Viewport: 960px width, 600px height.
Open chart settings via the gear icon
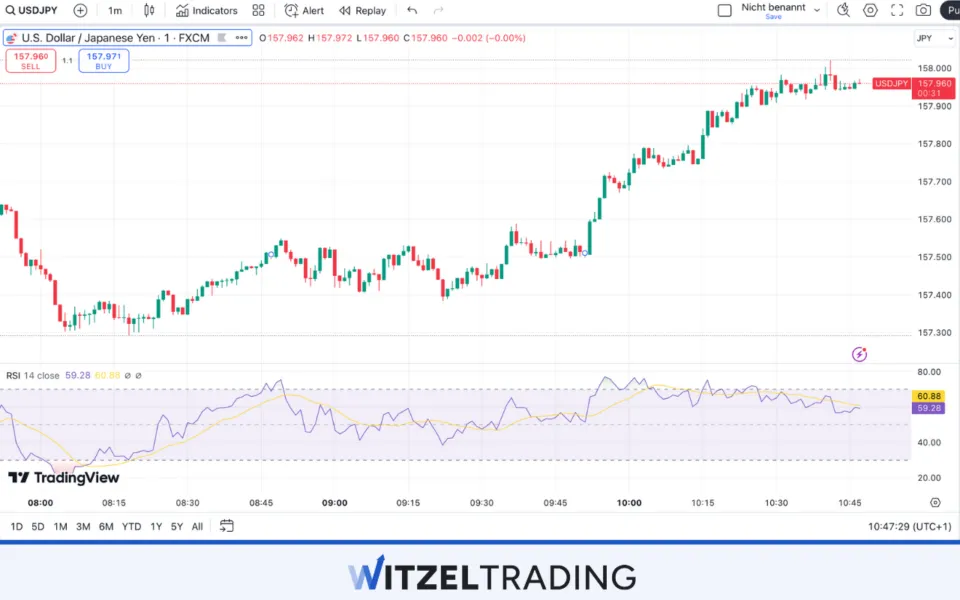(869, 10)
